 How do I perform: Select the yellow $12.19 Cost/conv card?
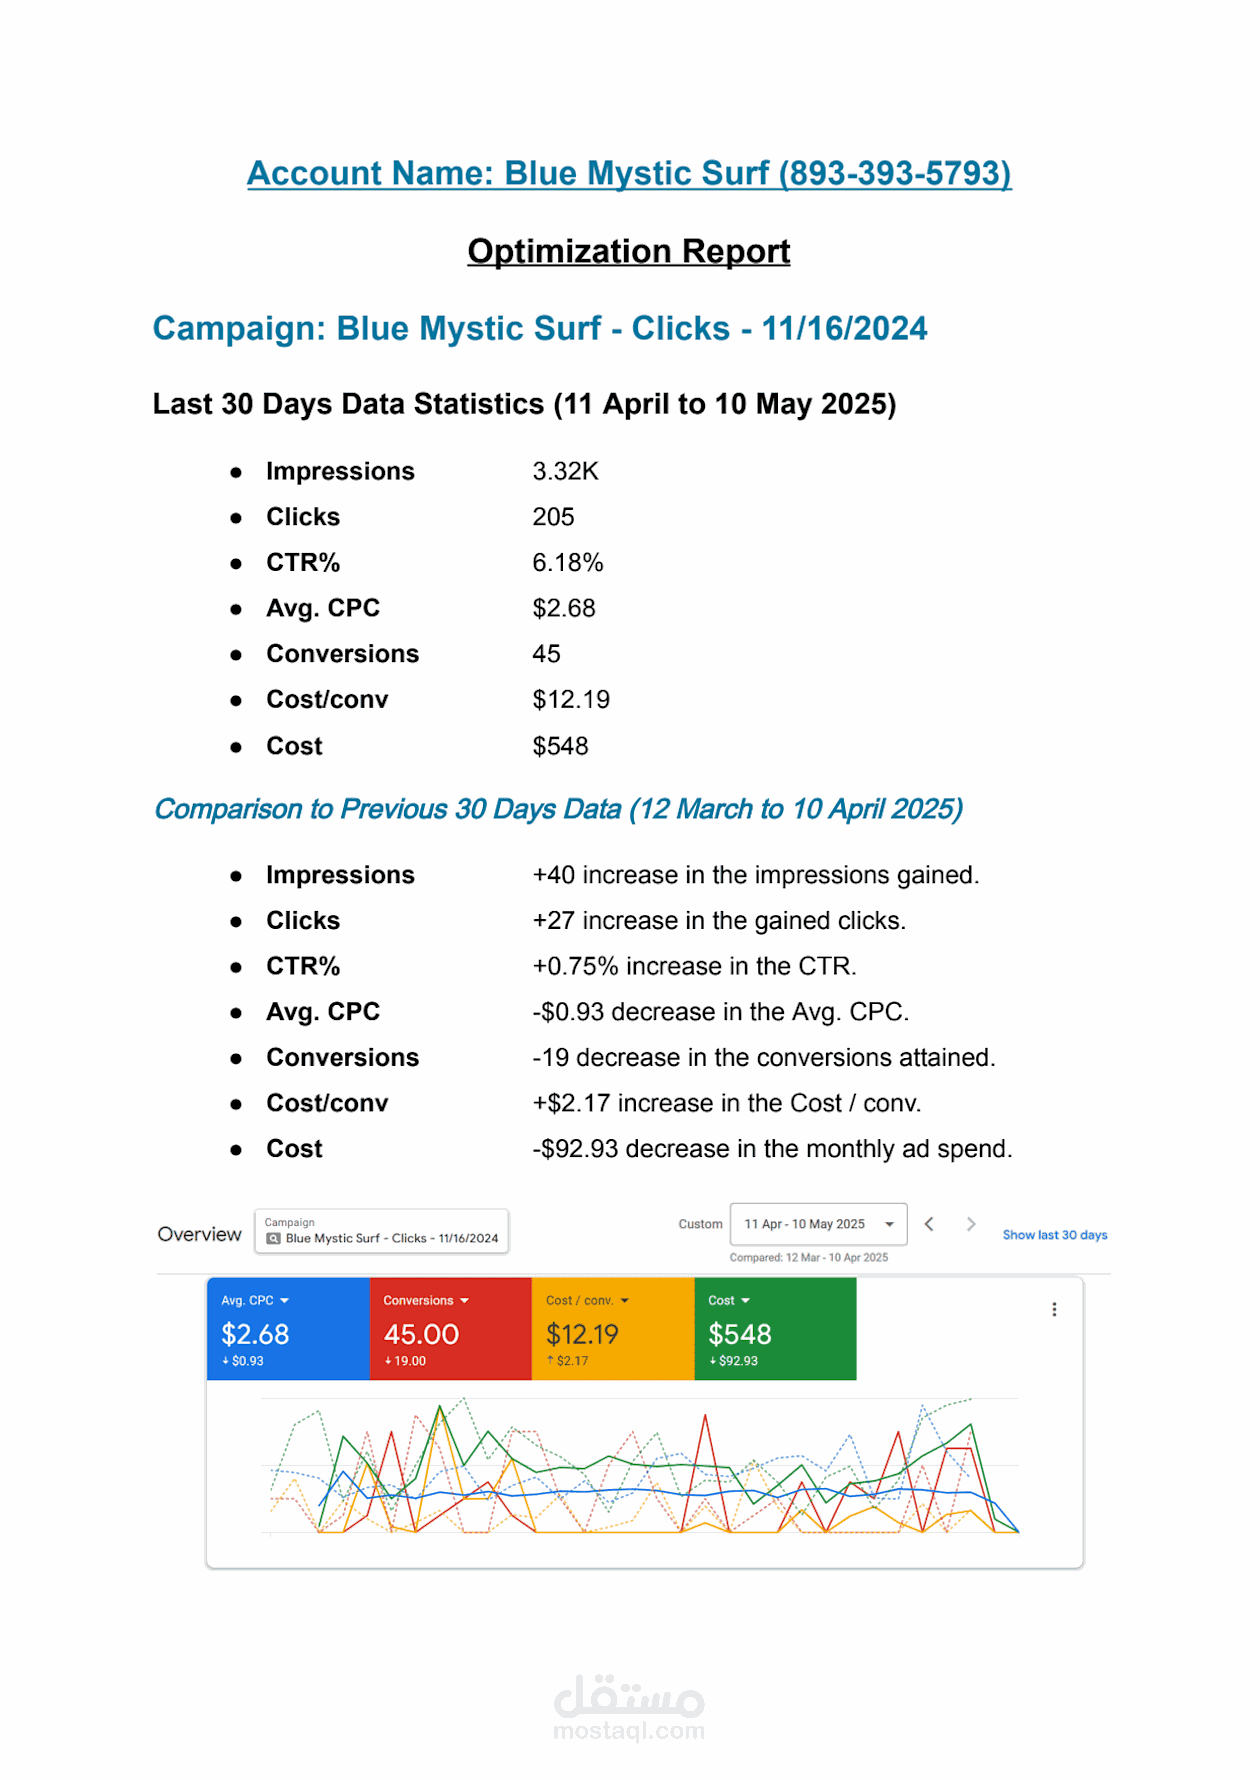(613, 1329)
